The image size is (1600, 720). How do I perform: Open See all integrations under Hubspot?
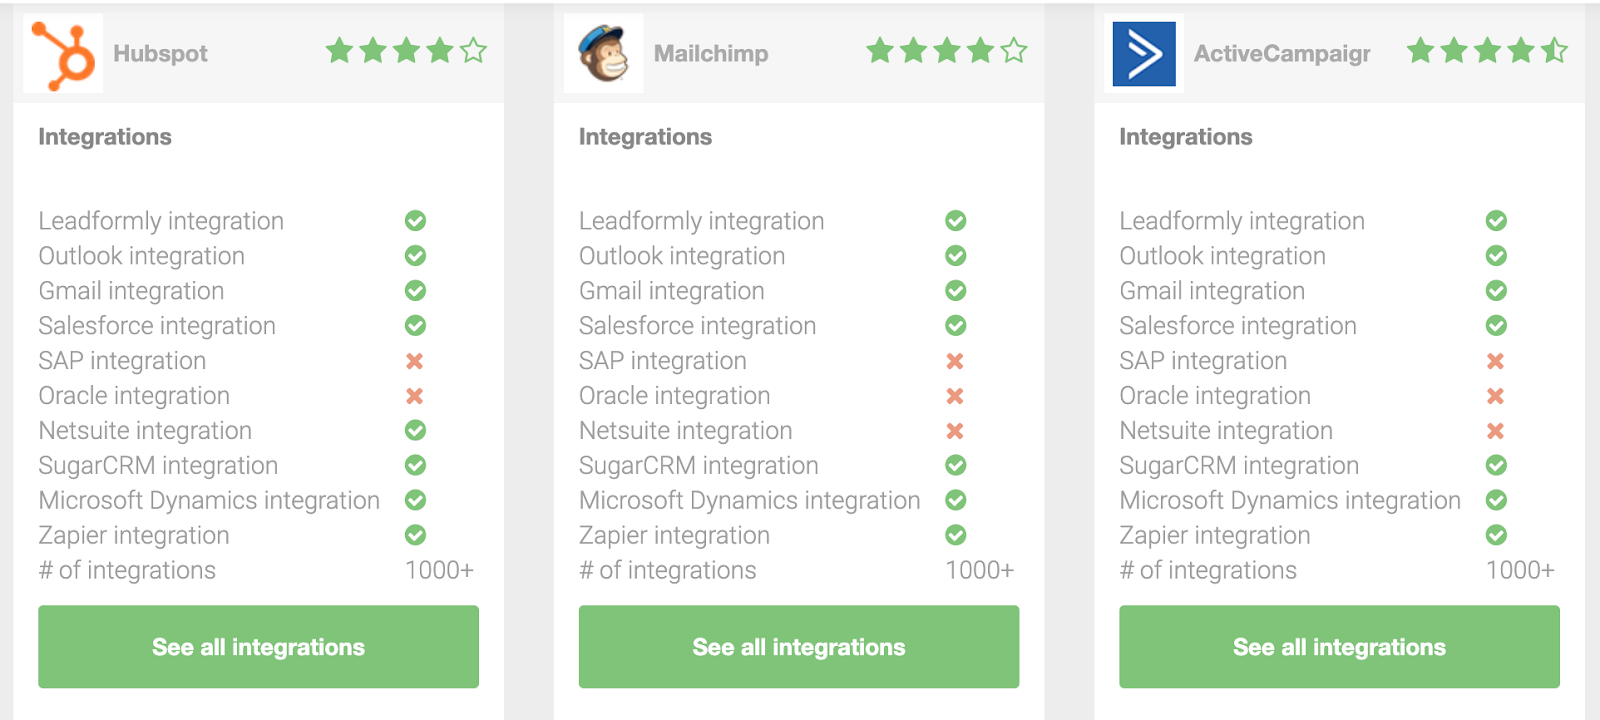click(258, 647)
